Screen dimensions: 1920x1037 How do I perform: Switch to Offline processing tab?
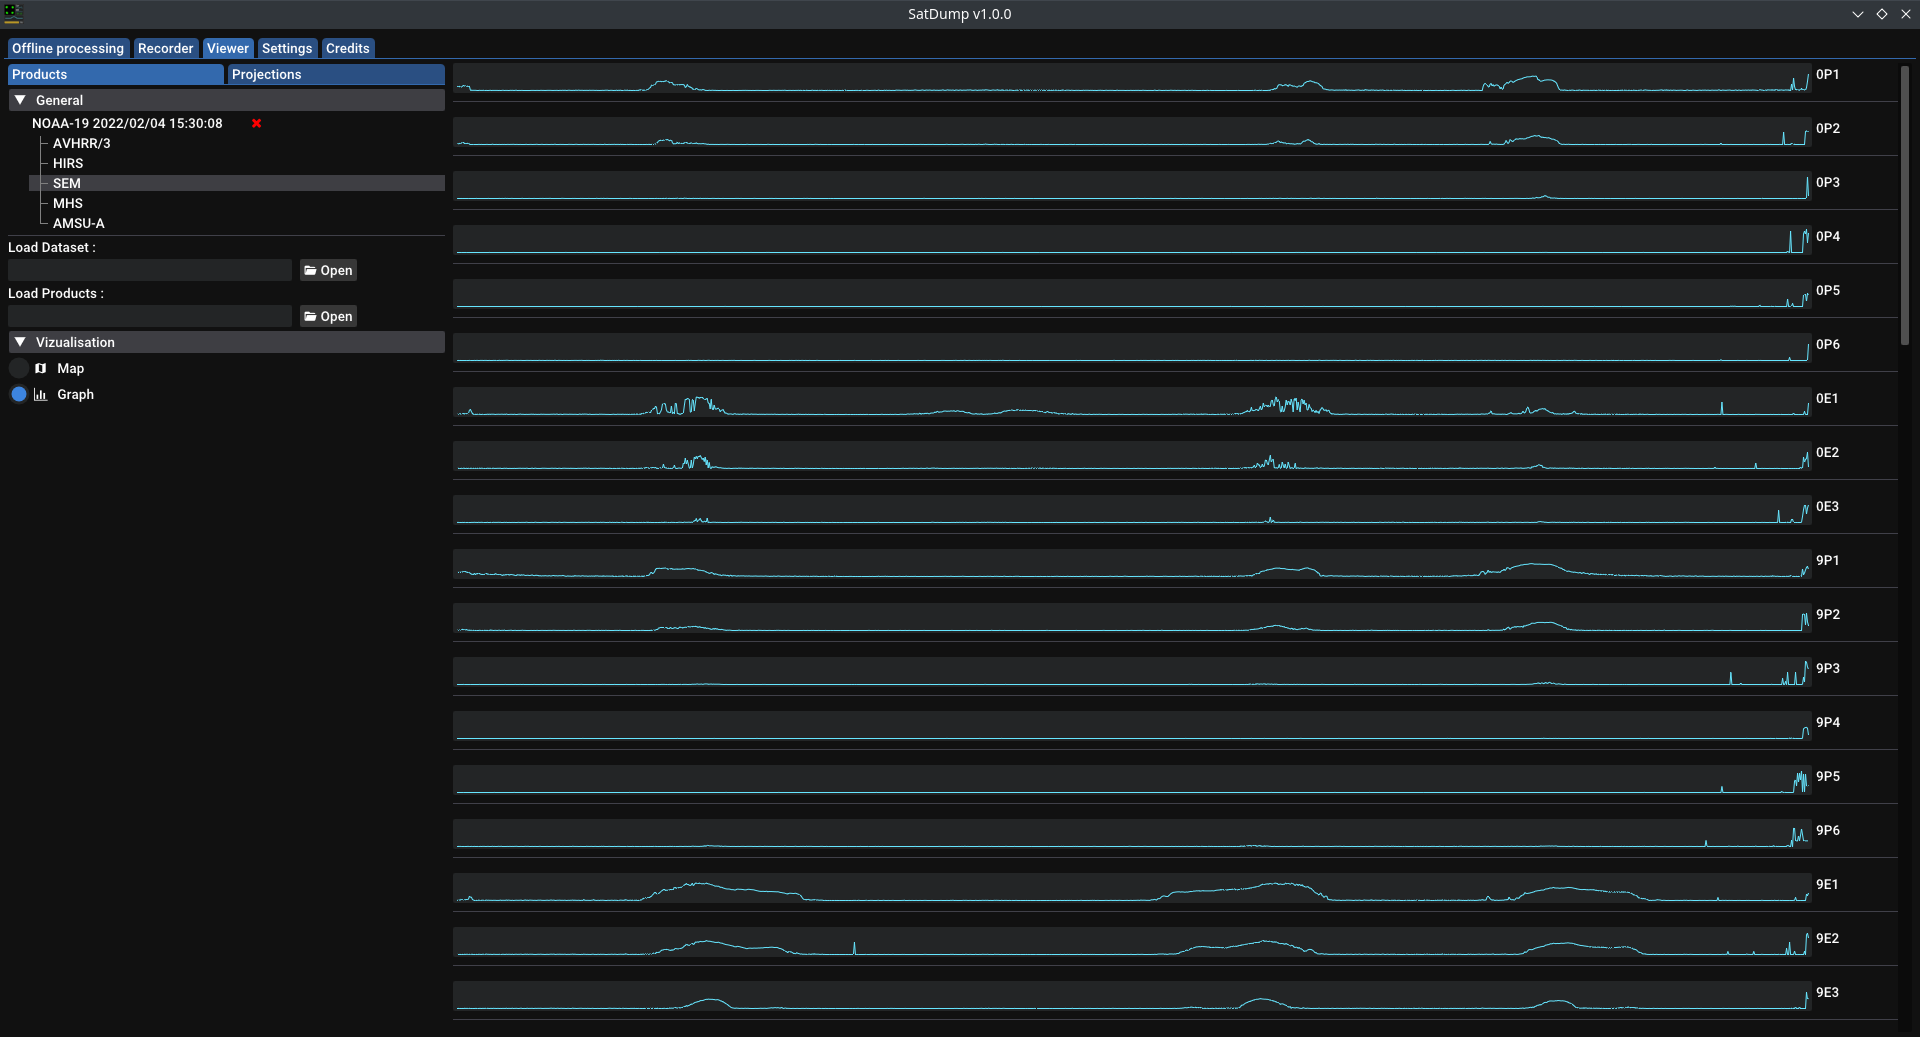click(68, 48)
